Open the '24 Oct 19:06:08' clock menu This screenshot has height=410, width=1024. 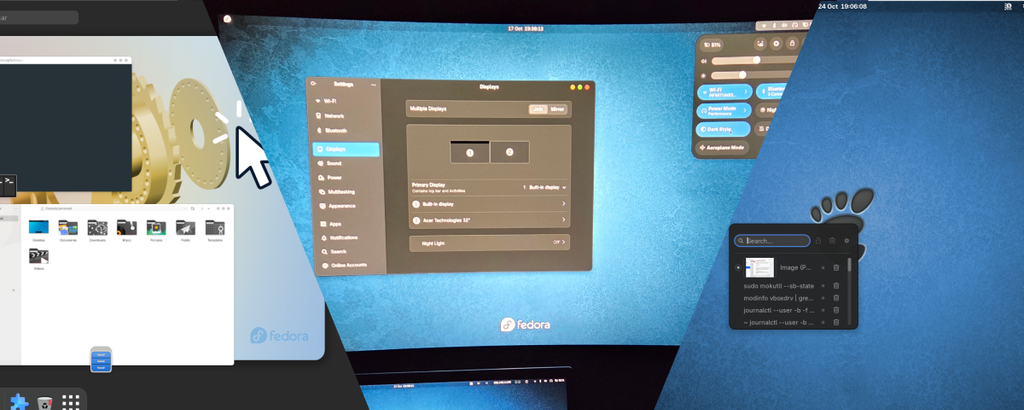(842, 6)
